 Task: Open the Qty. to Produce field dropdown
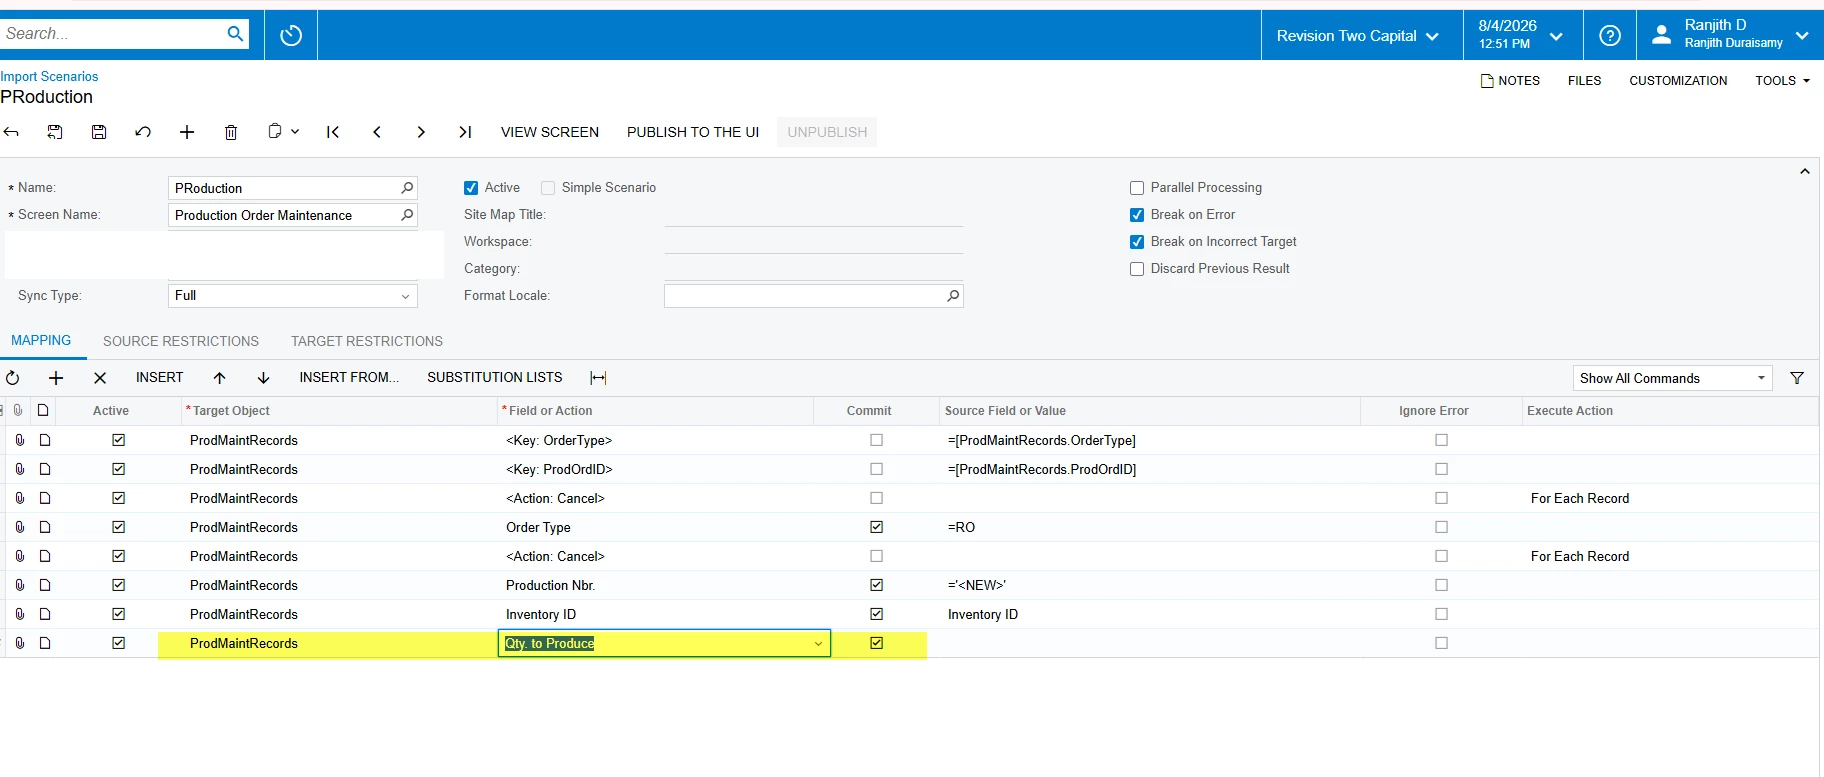[x=818, y=644]
